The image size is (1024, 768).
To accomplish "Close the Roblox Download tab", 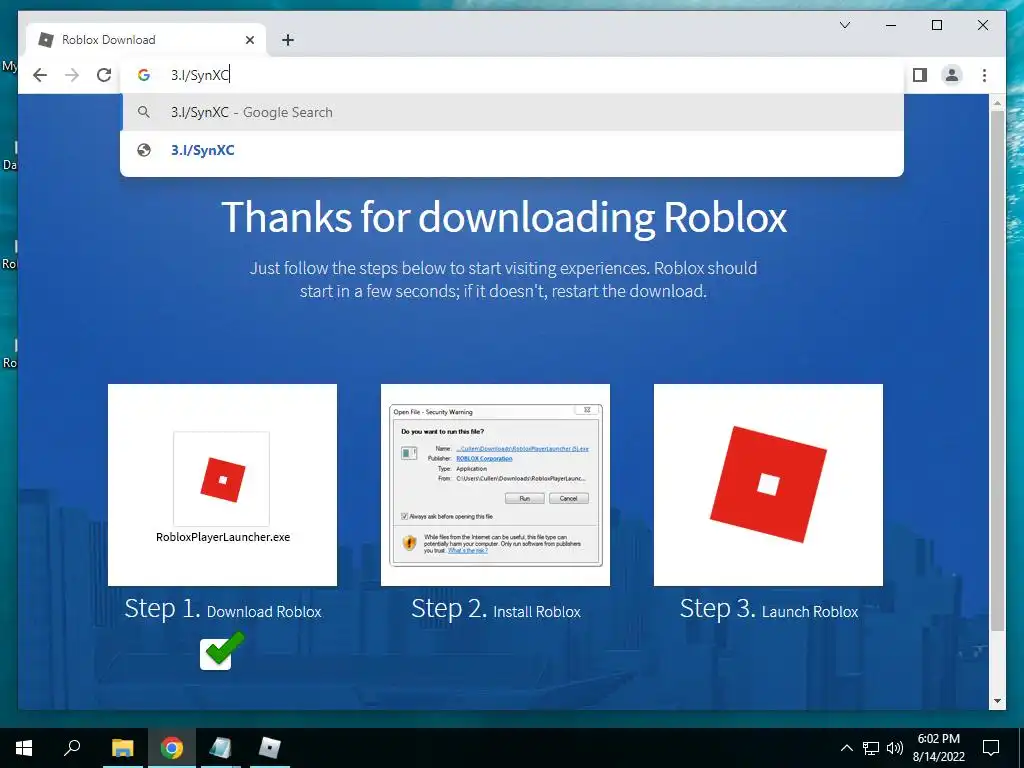I will (x=249, y=40).
